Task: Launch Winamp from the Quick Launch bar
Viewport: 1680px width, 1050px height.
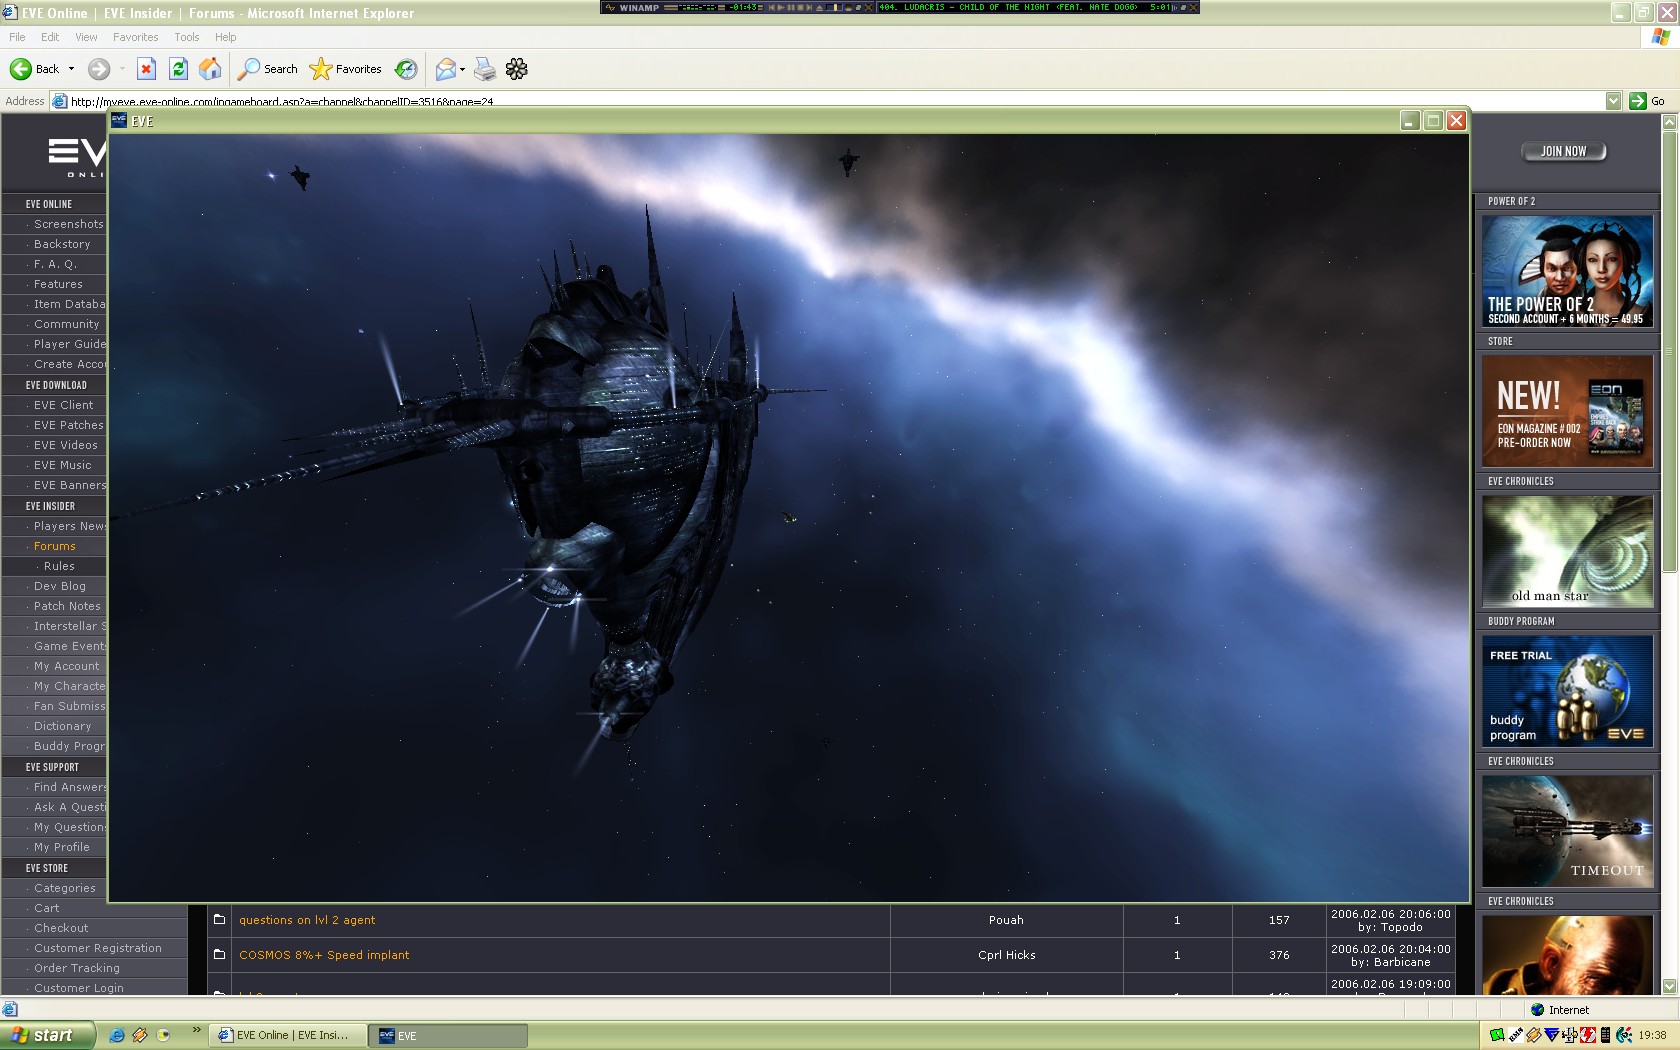Action: (140, 1035)
